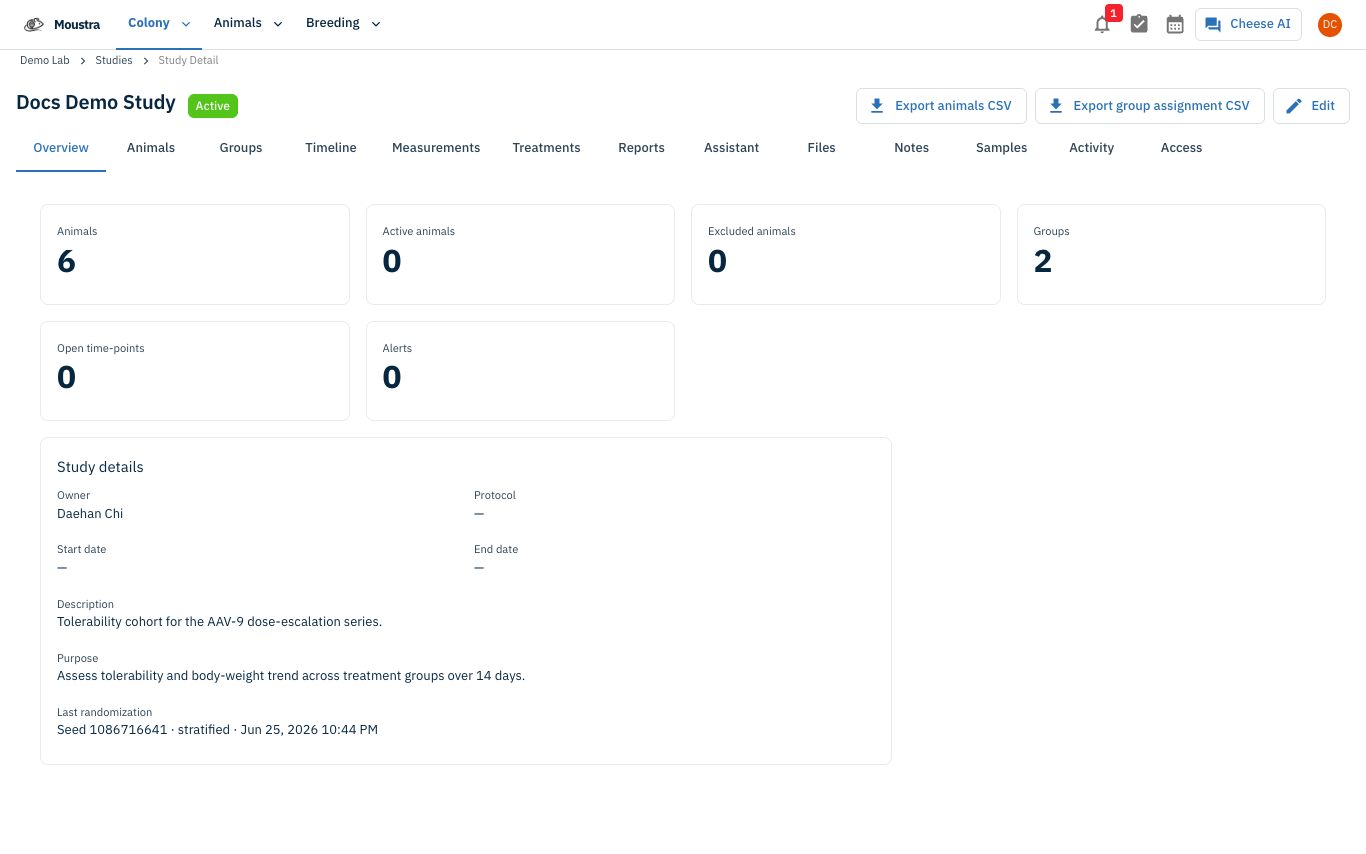The image size is (1366, 854).
Task: Expand the Animals menu chevron
Action: coord(278,24)
